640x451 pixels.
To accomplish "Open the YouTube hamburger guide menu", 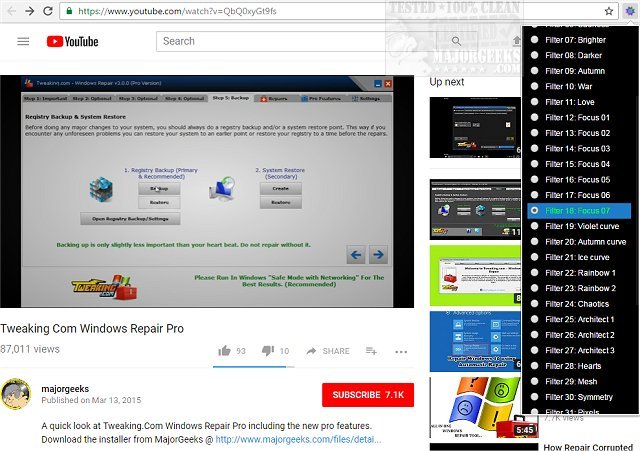I will pyautogui.click(x=23, y=41).
